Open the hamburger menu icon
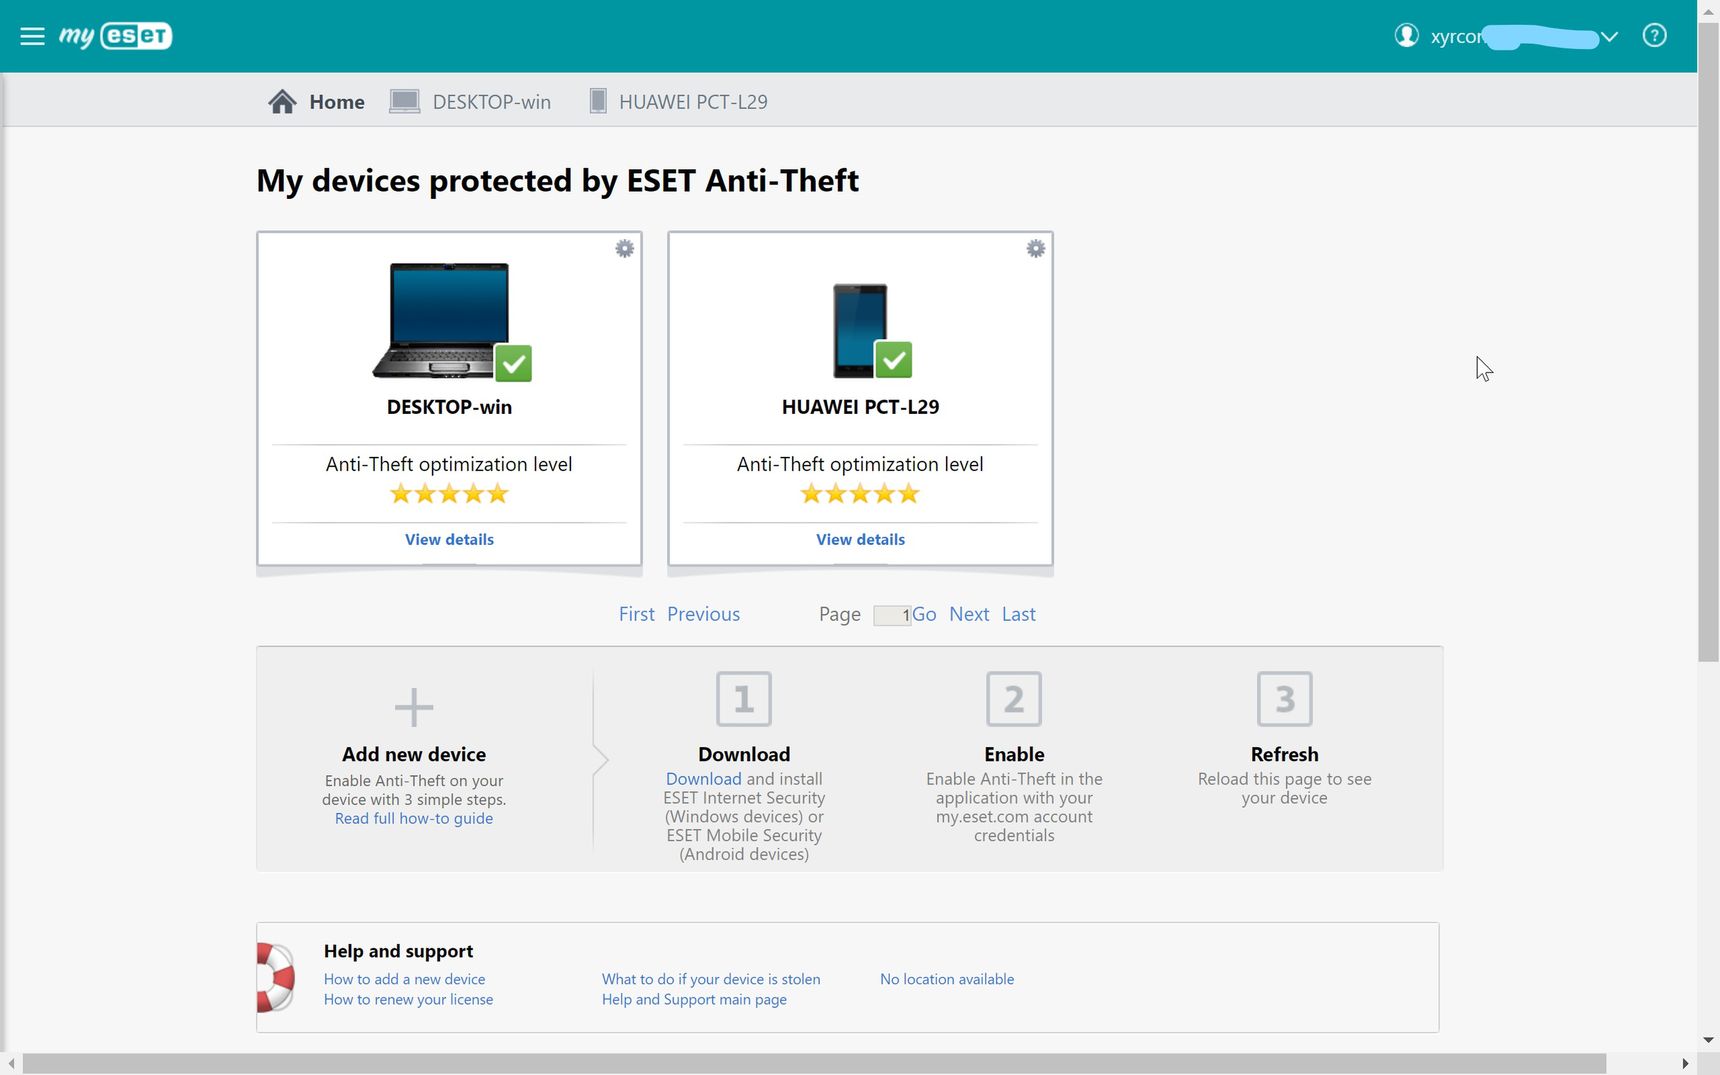1720x1075 pixels. 32,36
